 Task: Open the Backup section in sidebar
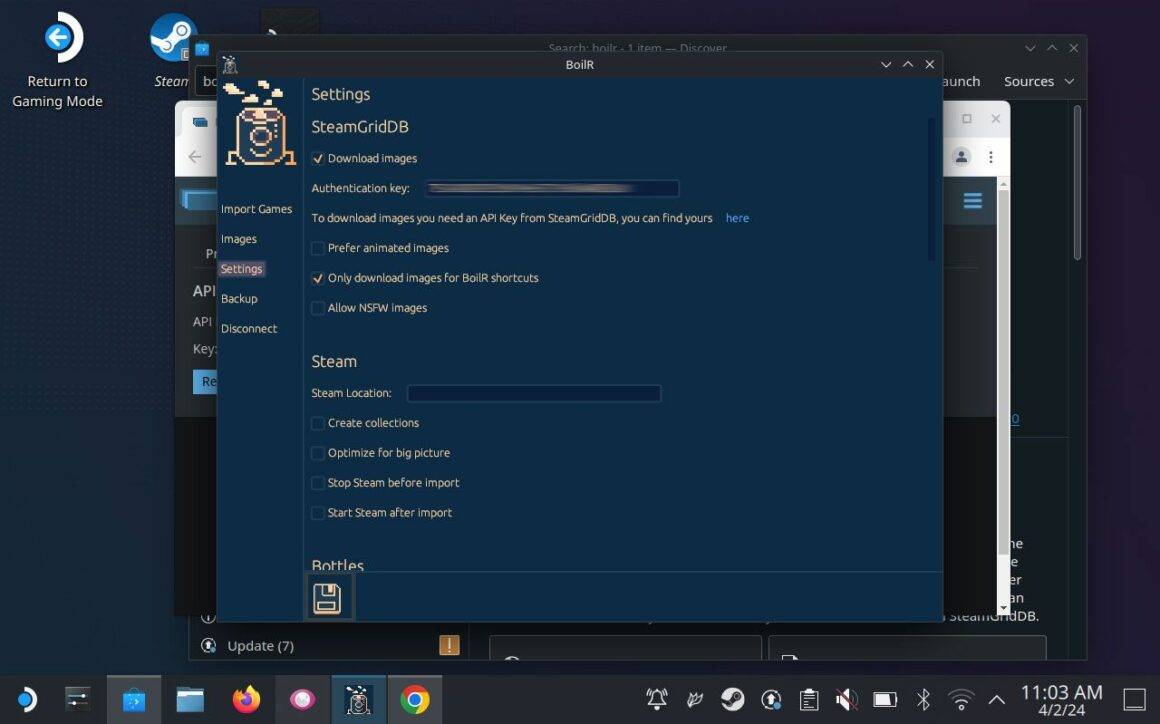(239, 299)
